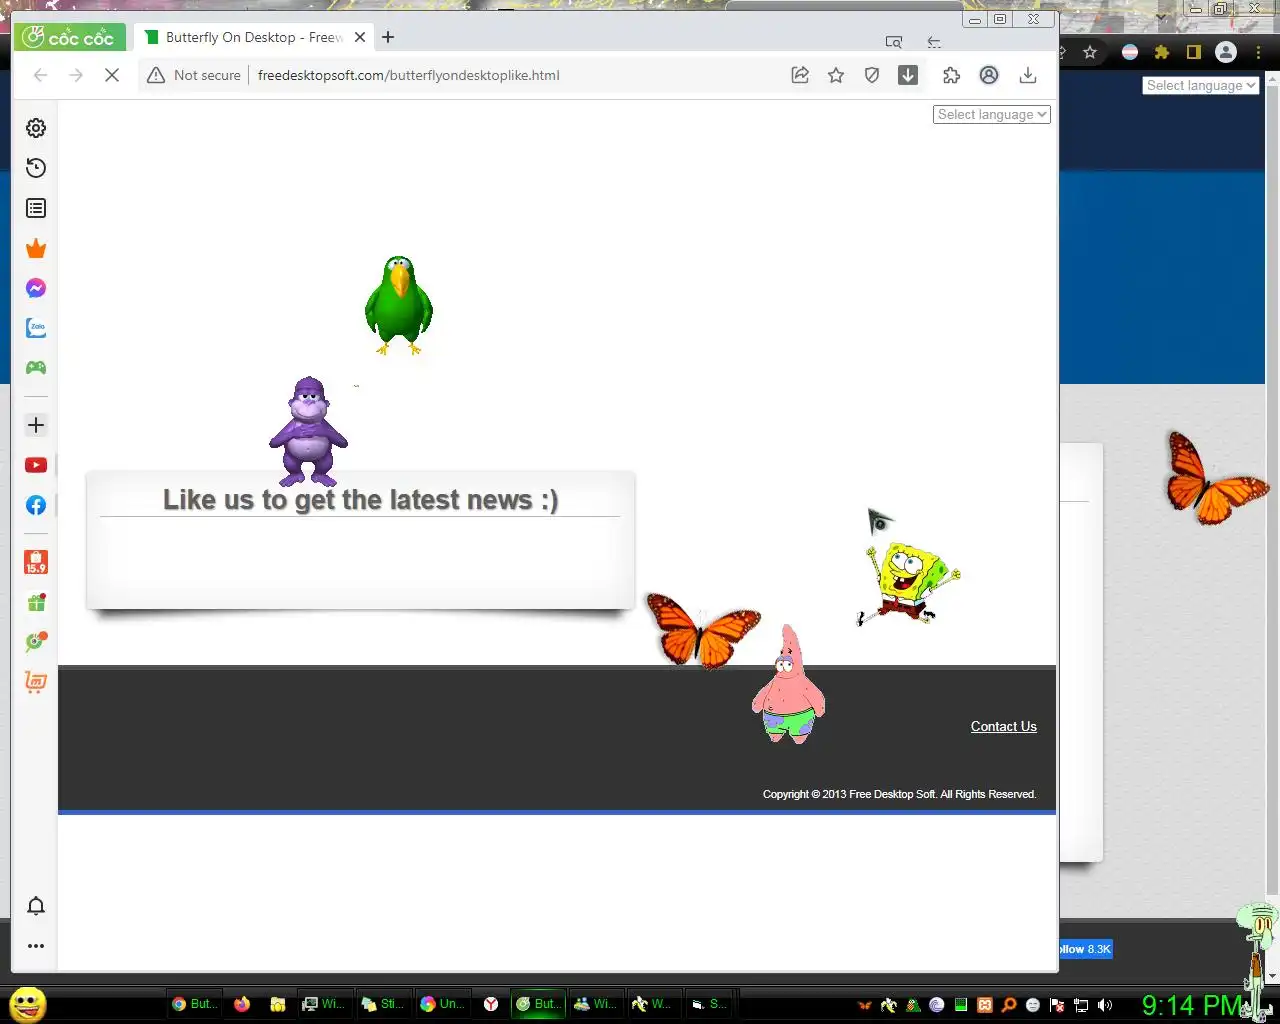
Task: Click the orange crown sidebar icon
Action: tap(36, 248)
